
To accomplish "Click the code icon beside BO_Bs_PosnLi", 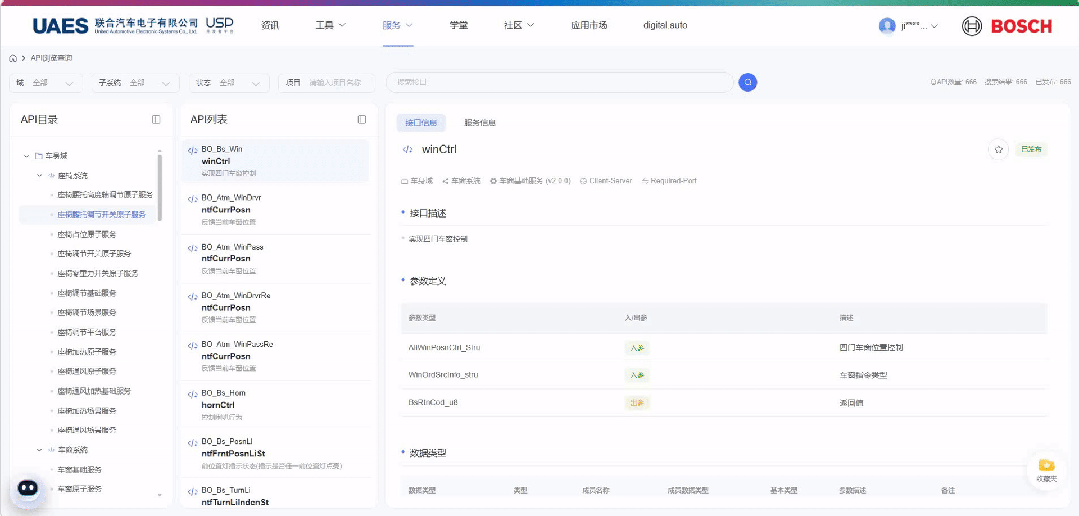I will (192, 443).
